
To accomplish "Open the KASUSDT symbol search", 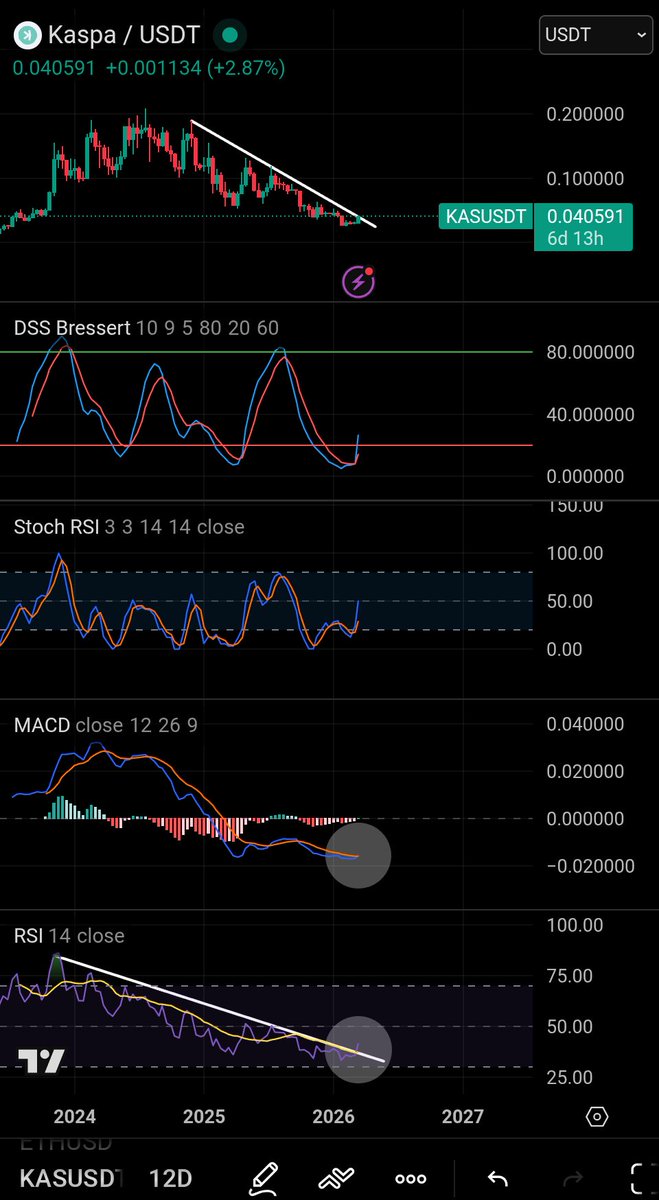I will 70,1178.
